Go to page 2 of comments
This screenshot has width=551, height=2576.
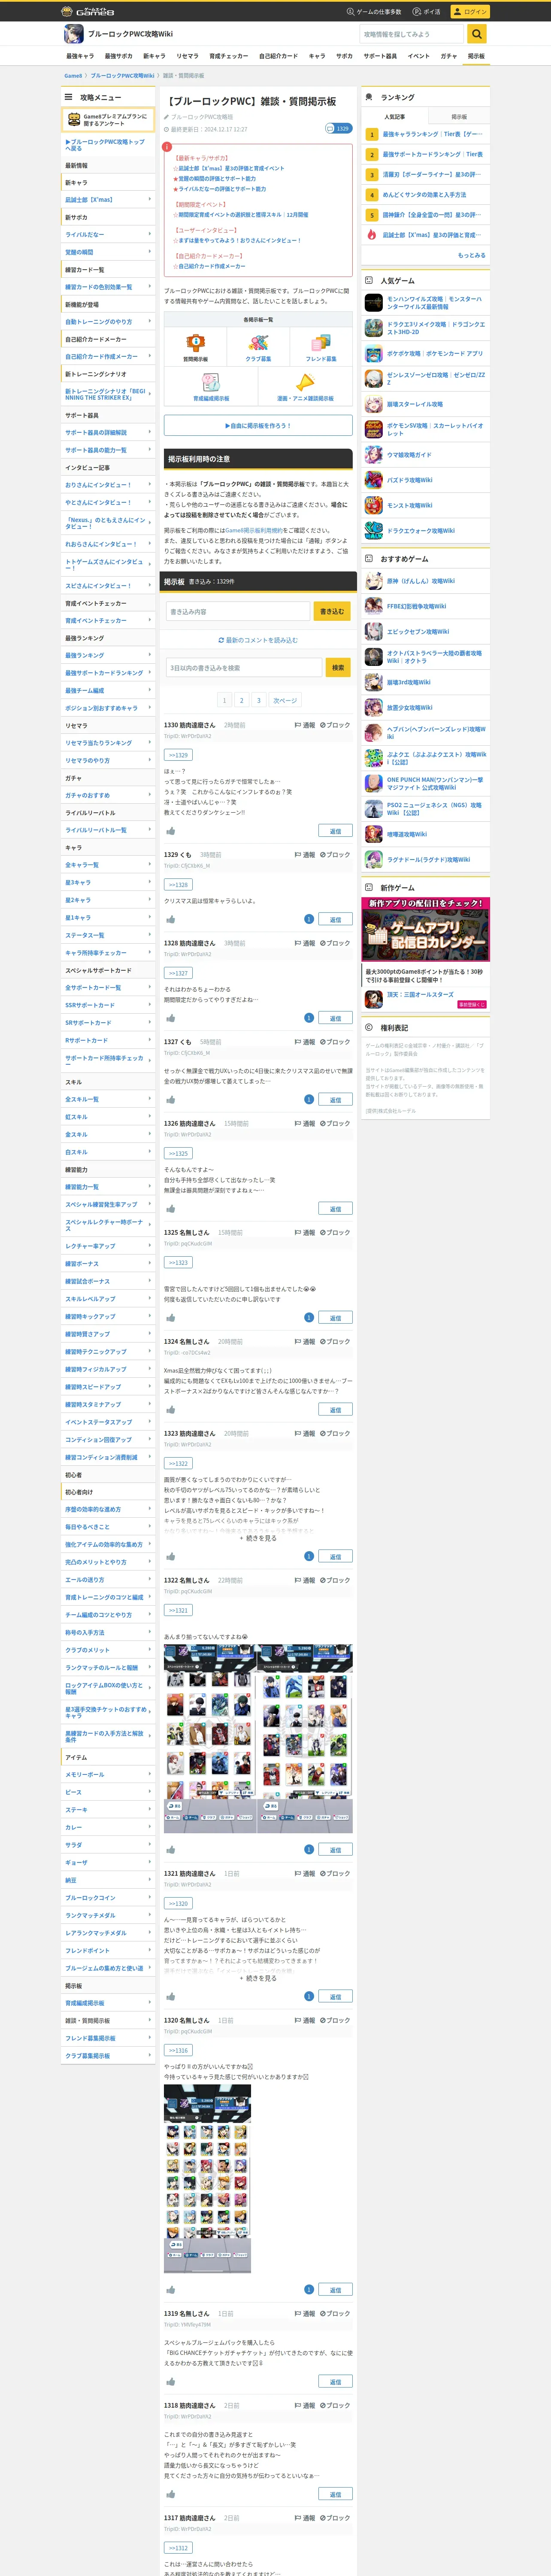pyautogui.click(x=241, y=700)
